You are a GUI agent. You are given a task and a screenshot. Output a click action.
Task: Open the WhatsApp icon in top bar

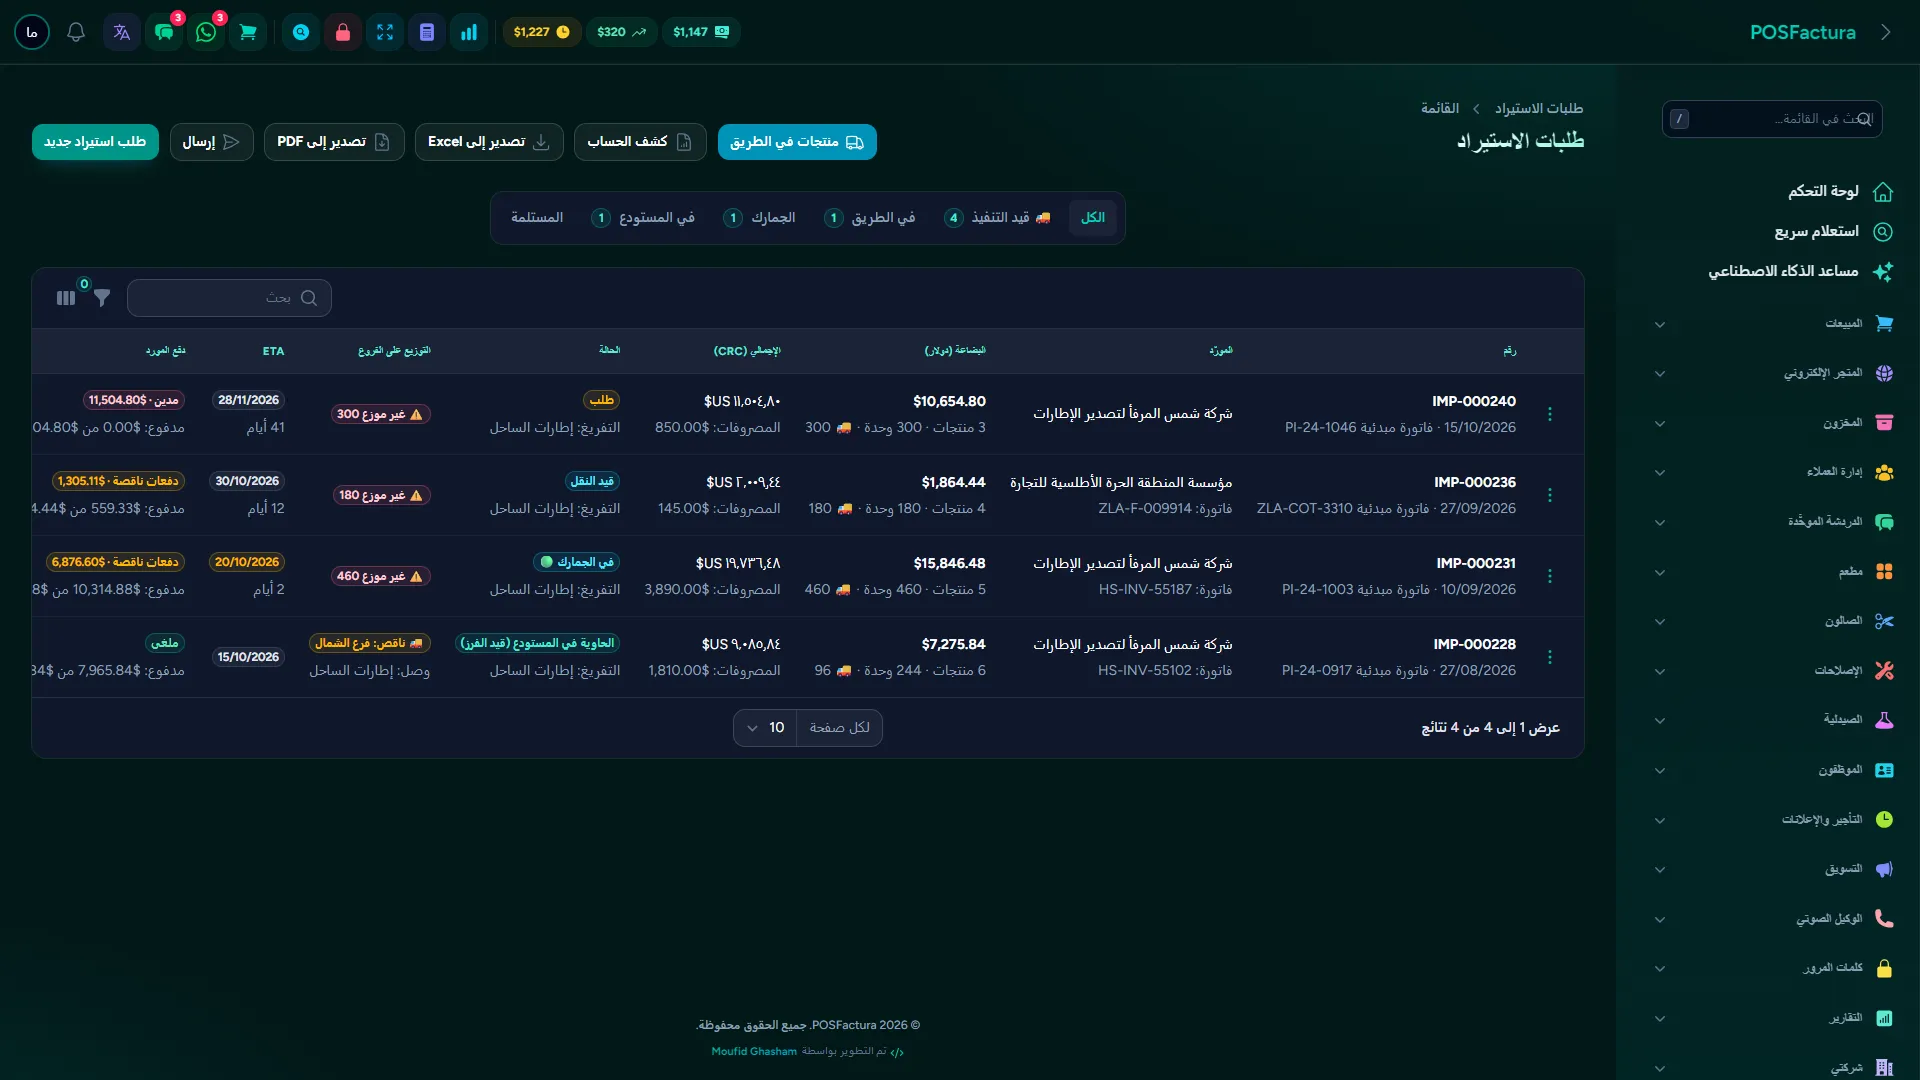[x=206, y=32]
